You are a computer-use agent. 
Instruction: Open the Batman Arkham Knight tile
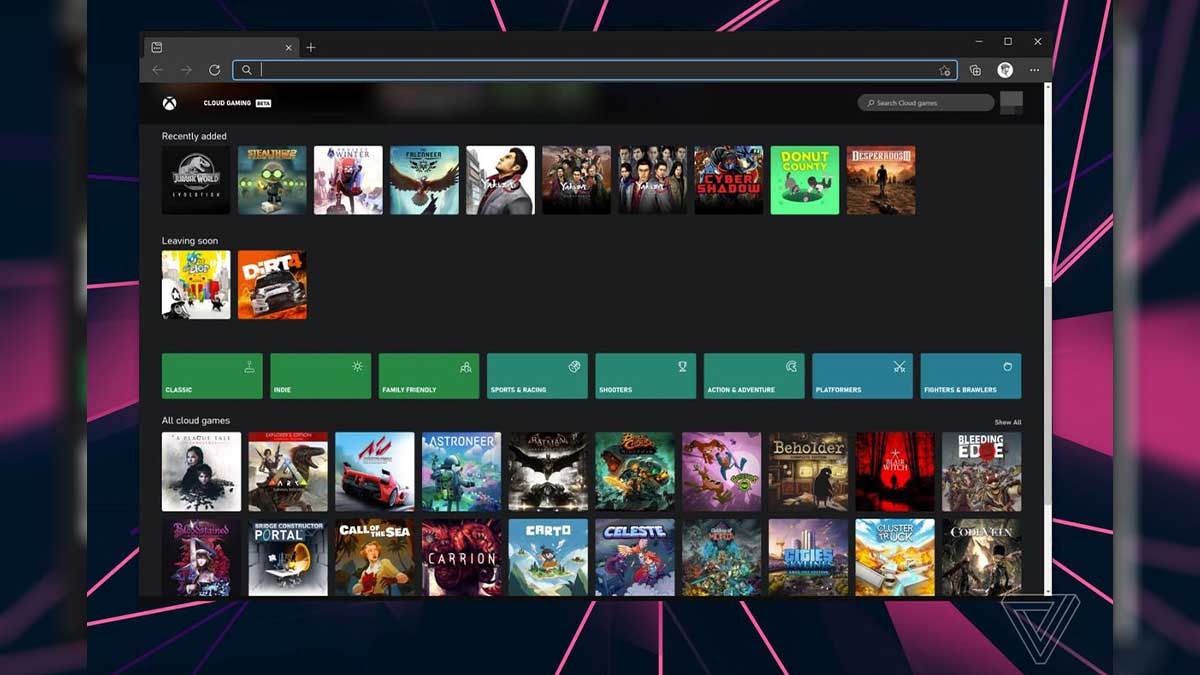pos(548,472)
